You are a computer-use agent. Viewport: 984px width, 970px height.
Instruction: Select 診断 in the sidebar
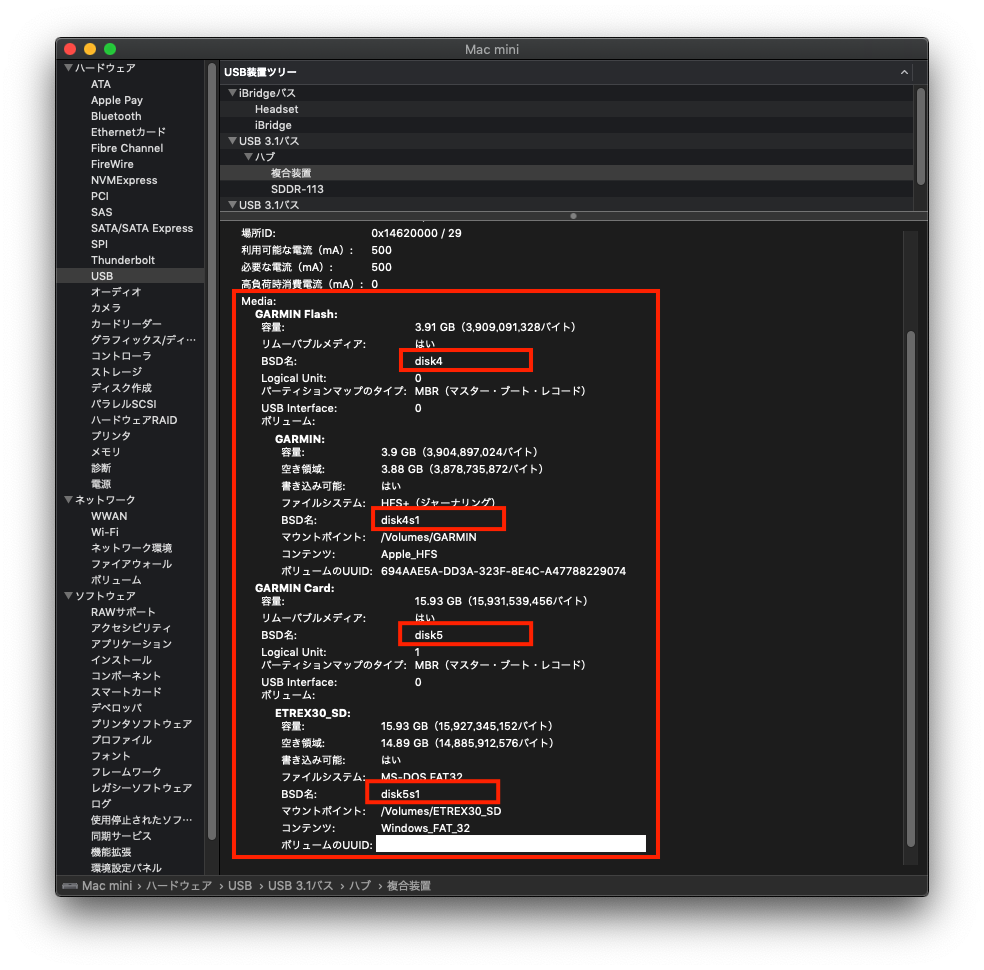[x=100, y=468]
